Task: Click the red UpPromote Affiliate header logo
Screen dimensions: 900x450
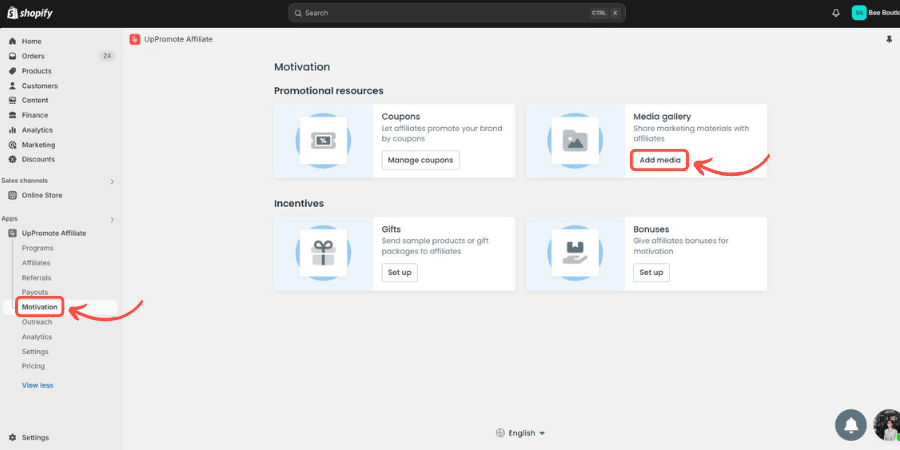Action: click(x=135, y=39)
